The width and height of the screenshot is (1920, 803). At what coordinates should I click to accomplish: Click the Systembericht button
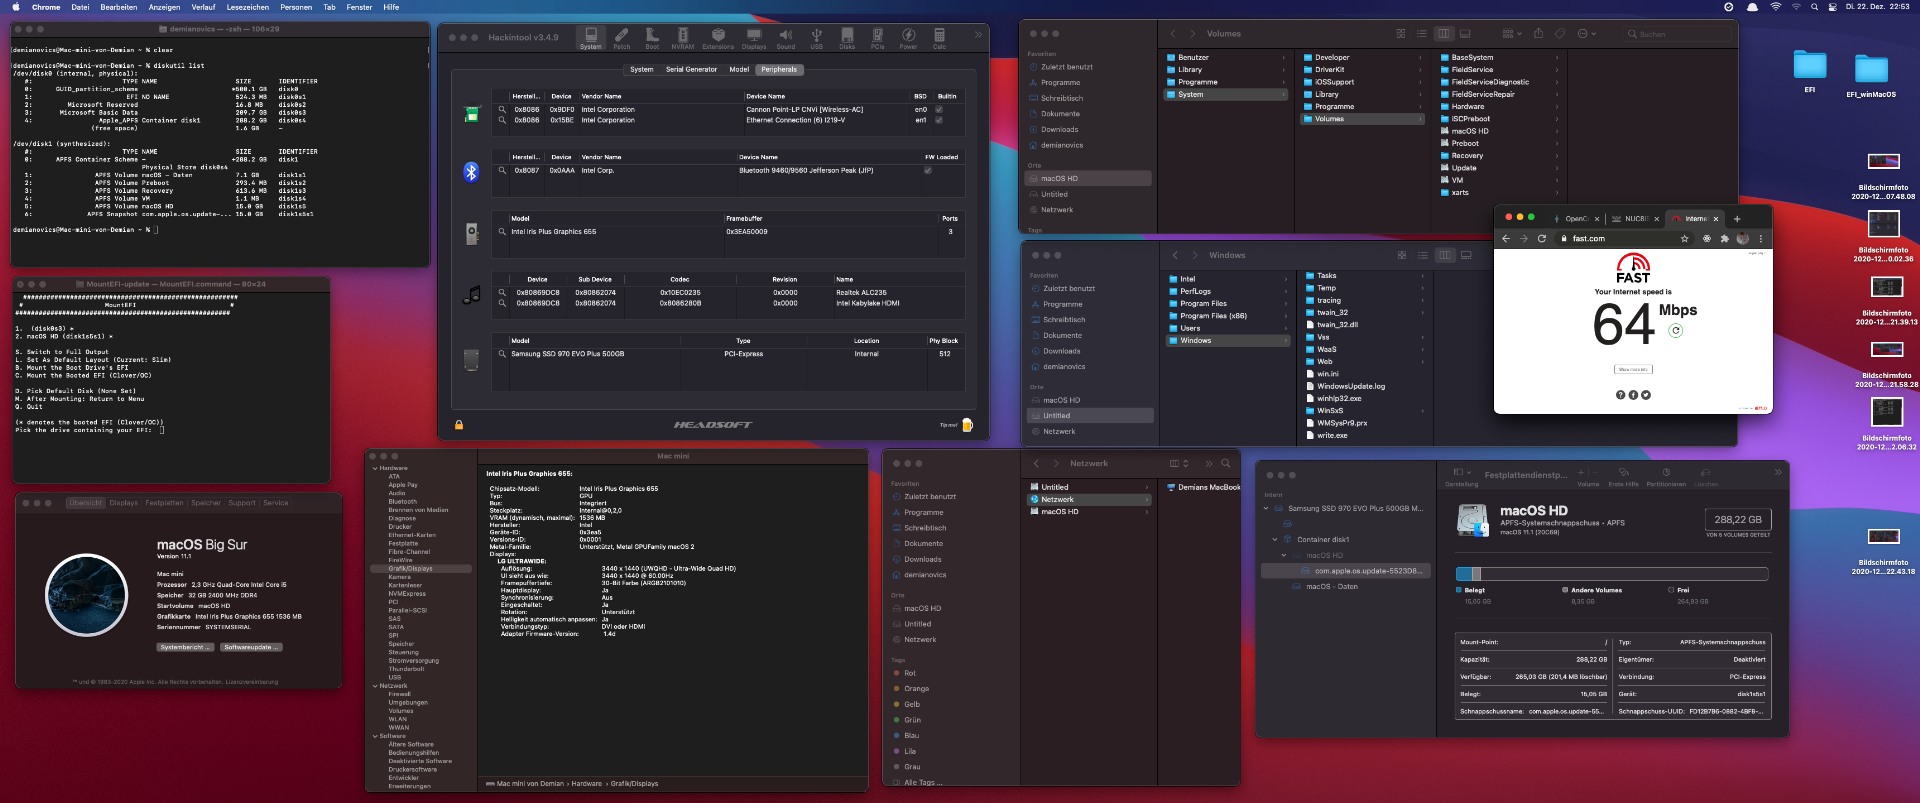[x=185, y=647]
